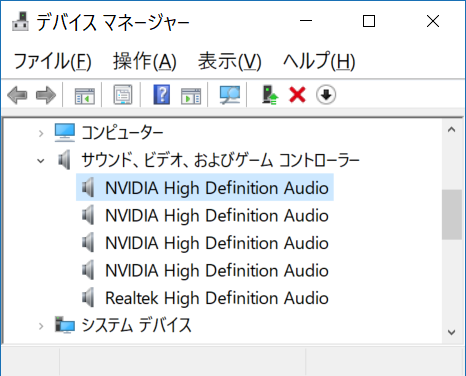
Task: Click the サウンド category speaker icon
Action: (x=64, y=160)
